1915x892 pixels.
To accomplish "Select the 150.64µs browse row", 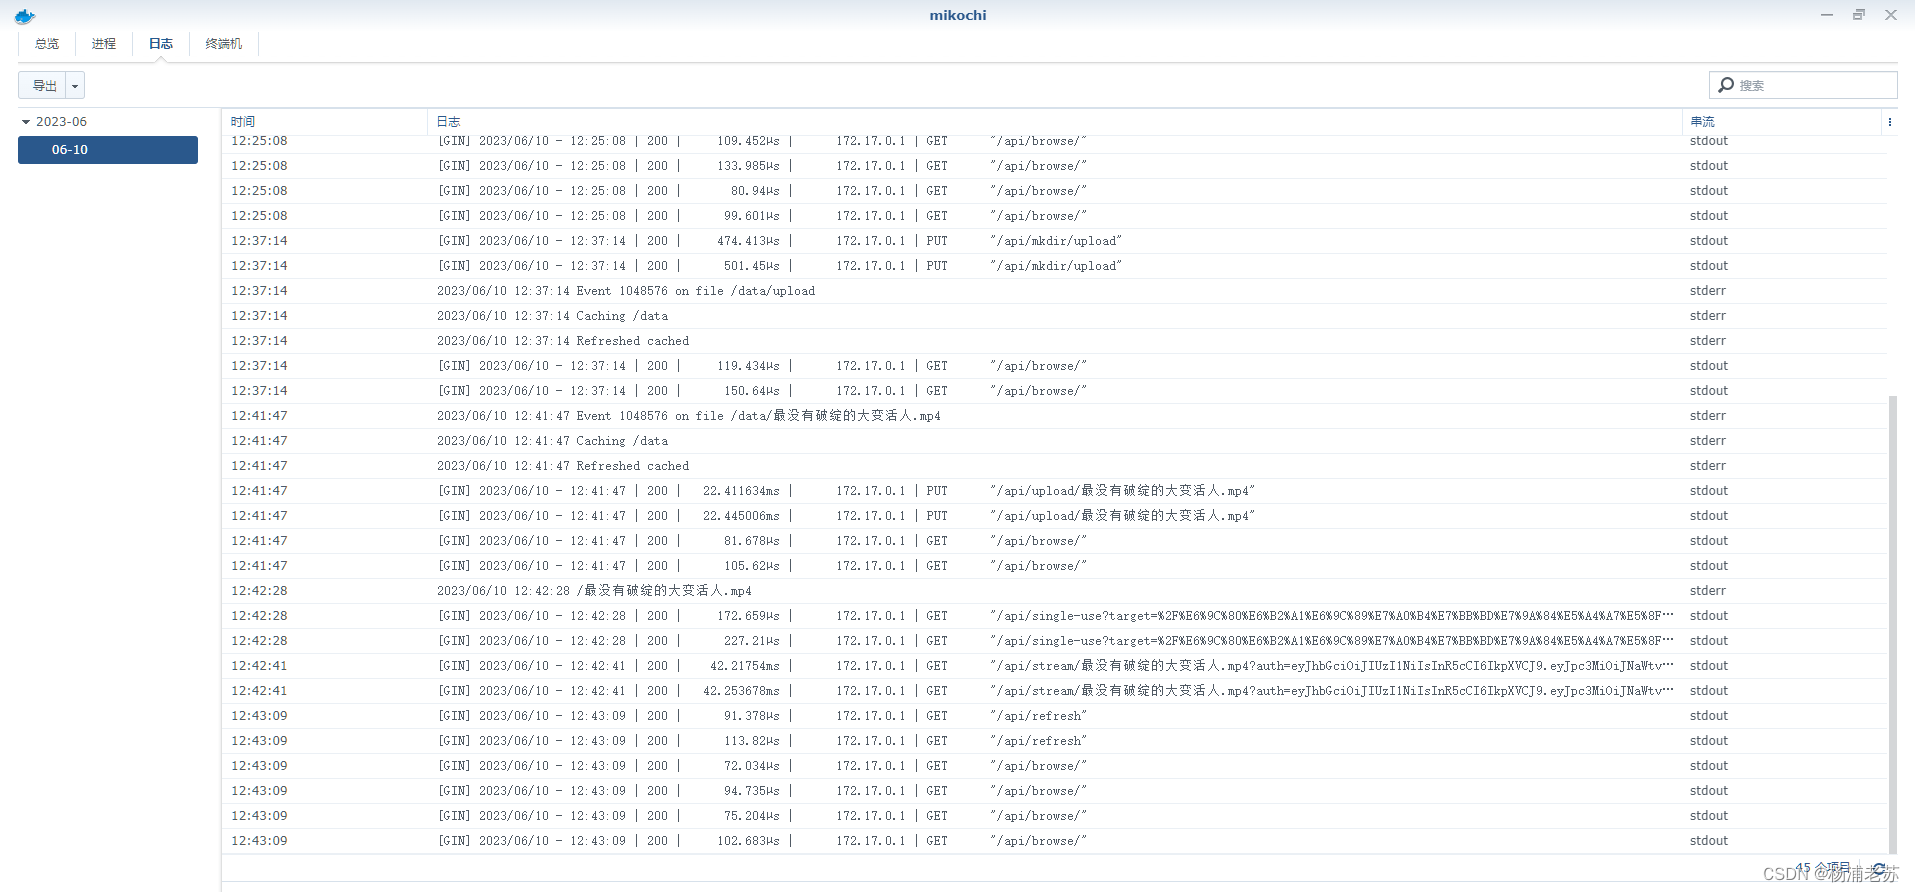I will (1054, 391).
